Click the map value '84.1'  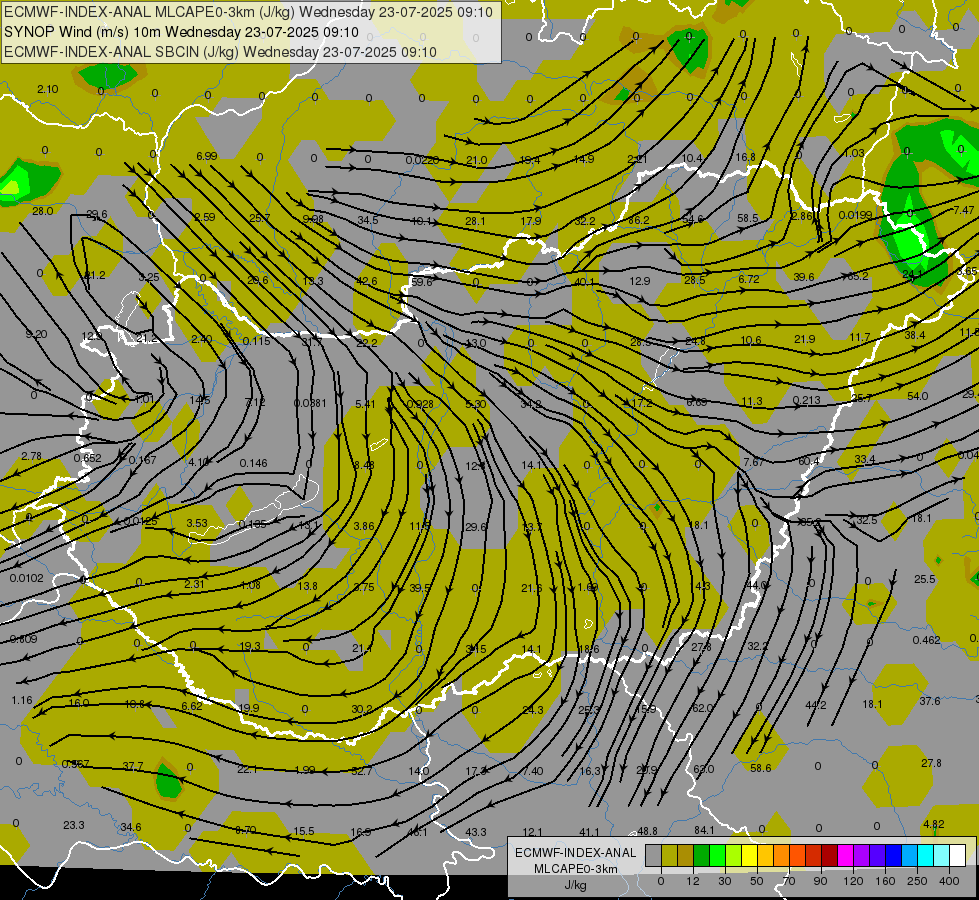click(704, 830)
